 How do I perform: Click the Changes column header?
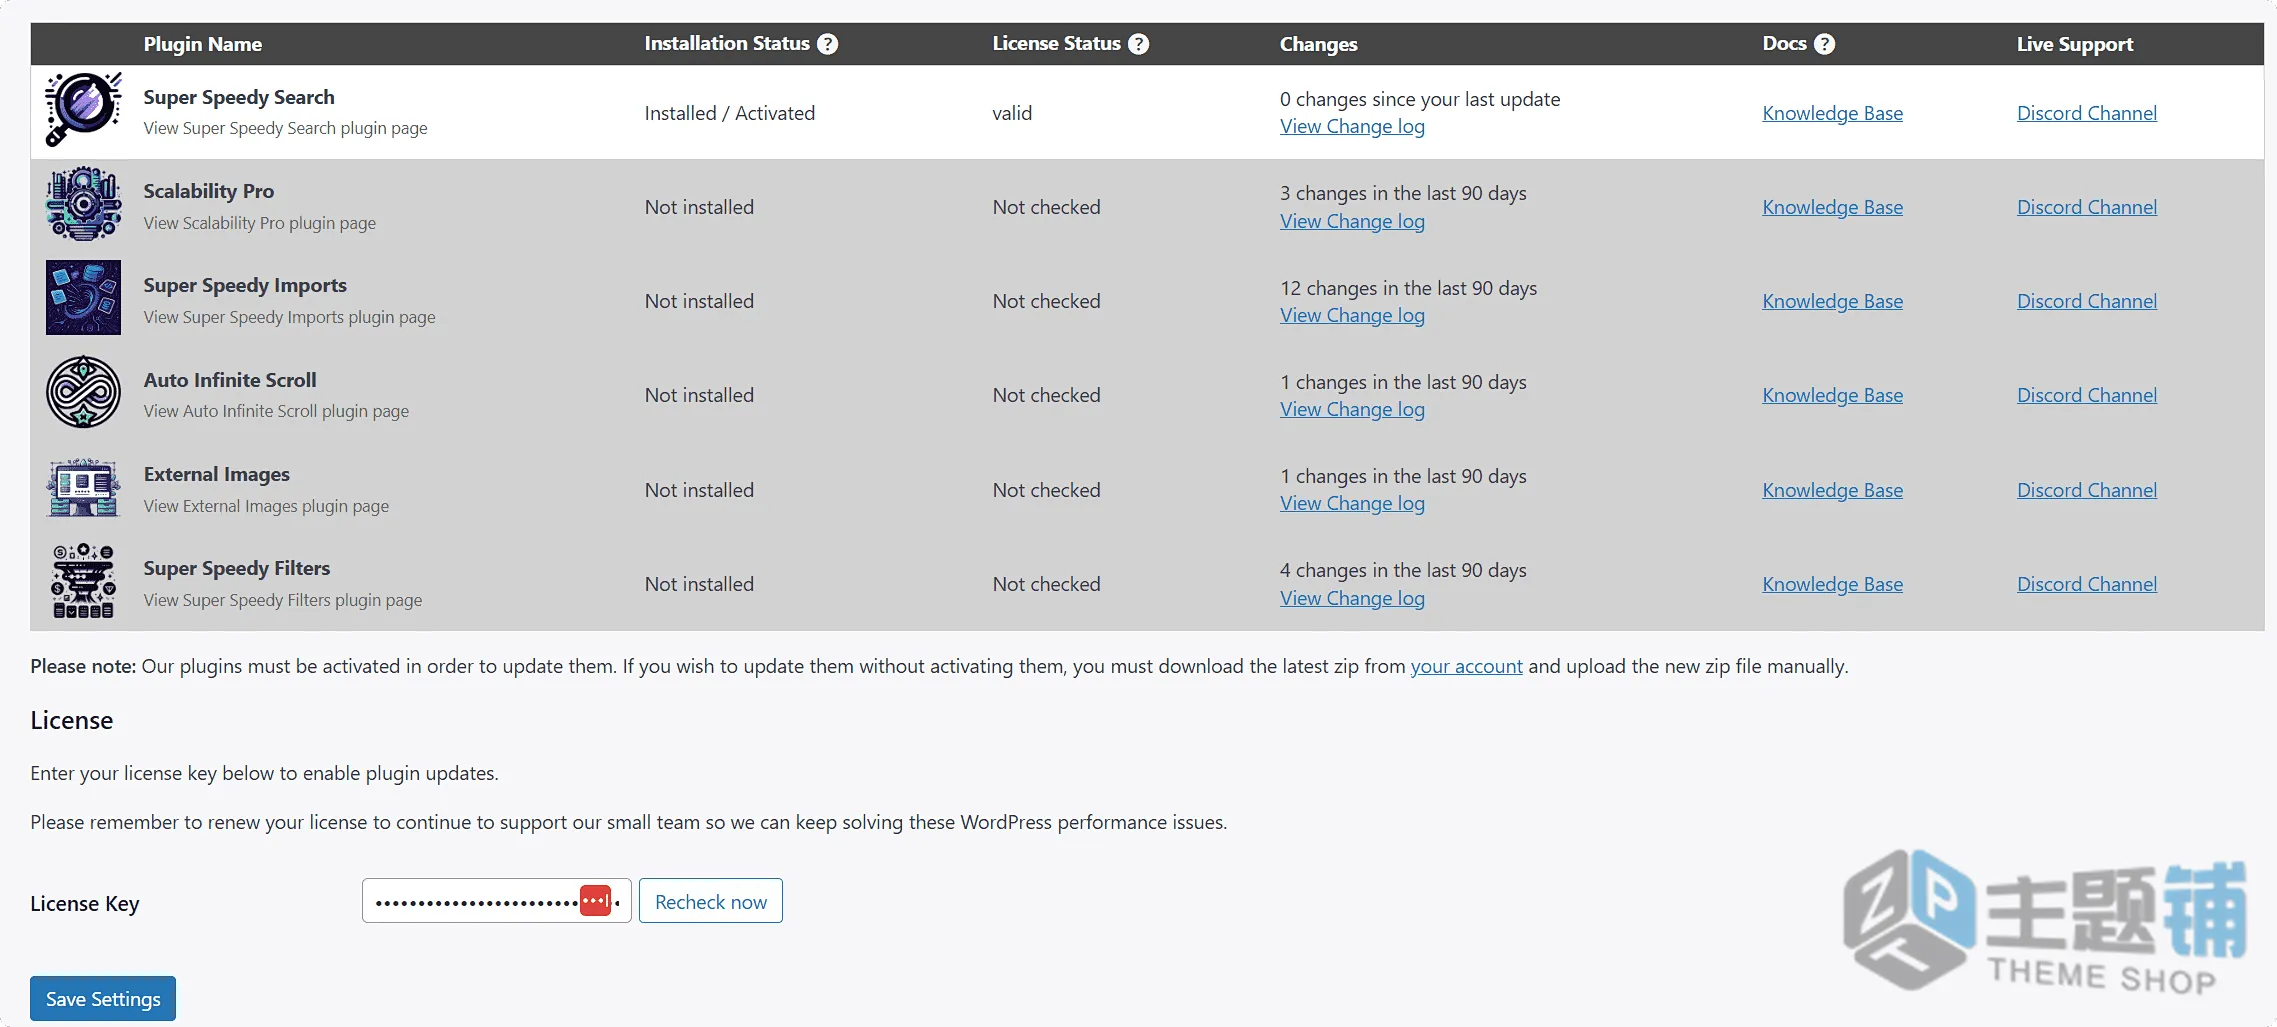pyautogui.click(x=1319, y=44)
